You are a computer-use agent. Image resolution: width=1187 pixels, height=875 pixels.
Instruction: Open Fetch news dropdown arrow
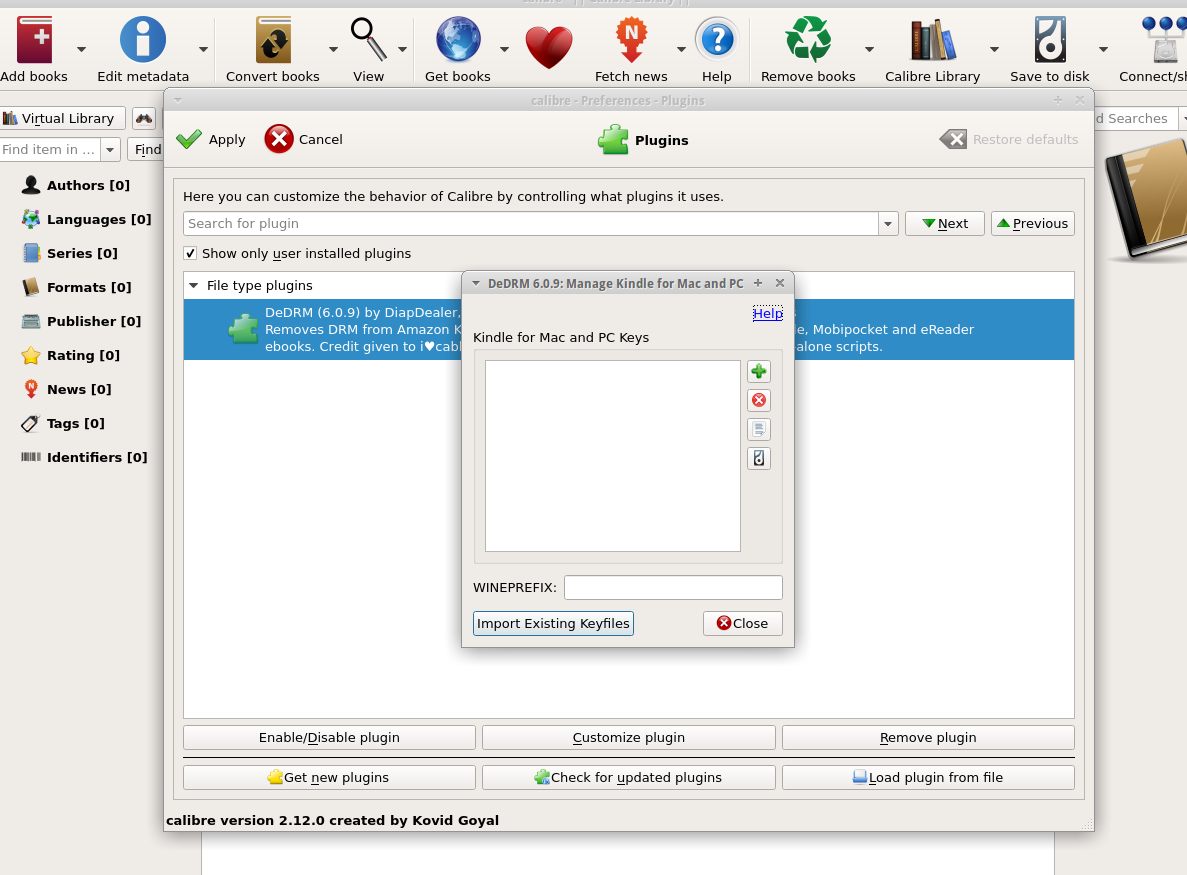point(681,50)
